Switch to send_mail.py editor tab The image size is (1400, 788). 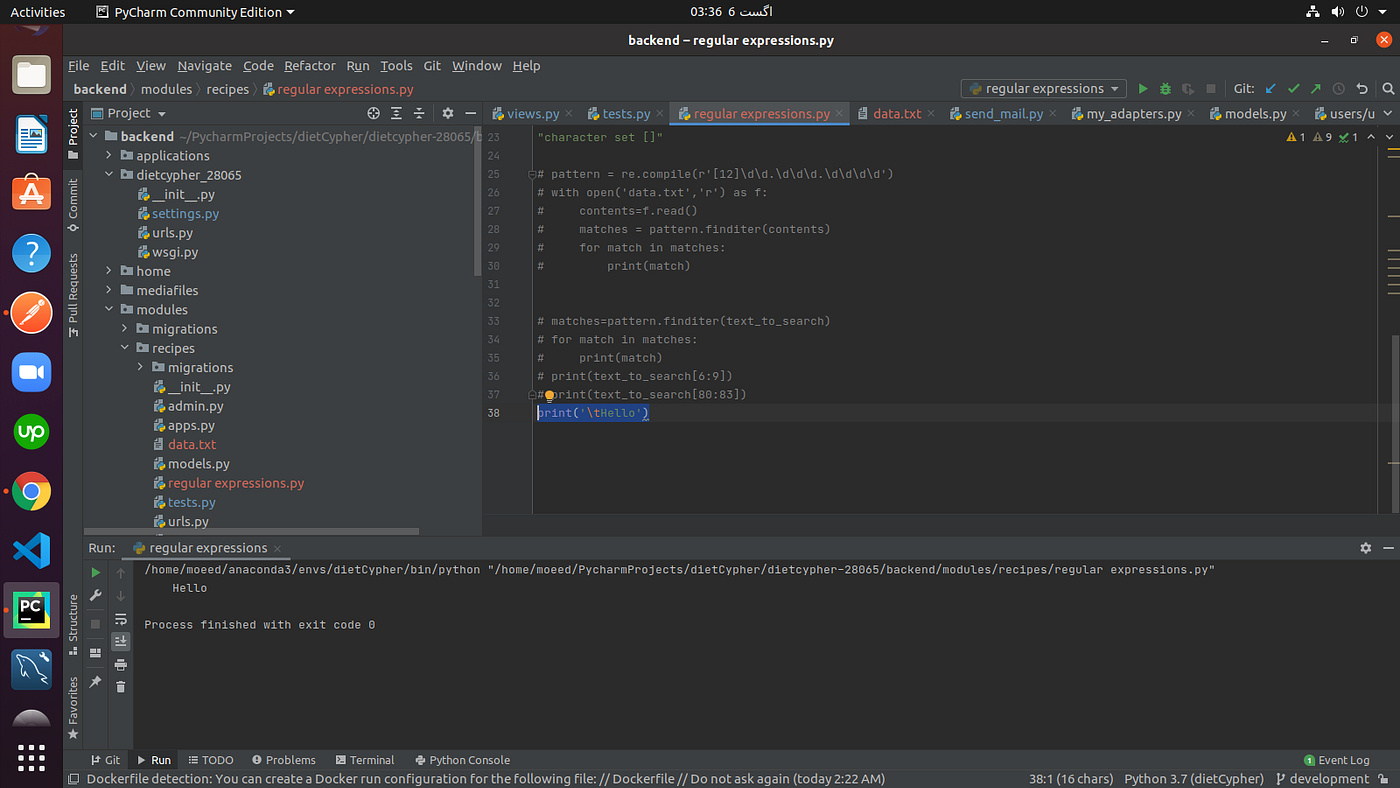(x=1004, y=114)
